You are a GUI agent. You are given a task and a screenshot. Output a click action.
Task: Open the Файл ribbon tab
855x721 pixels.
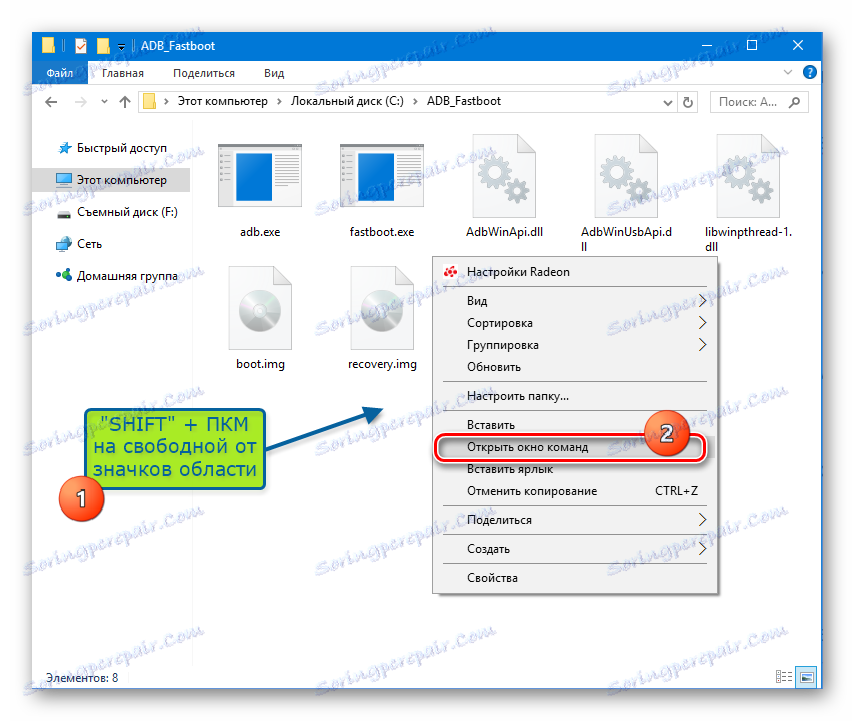click(60, 73)
